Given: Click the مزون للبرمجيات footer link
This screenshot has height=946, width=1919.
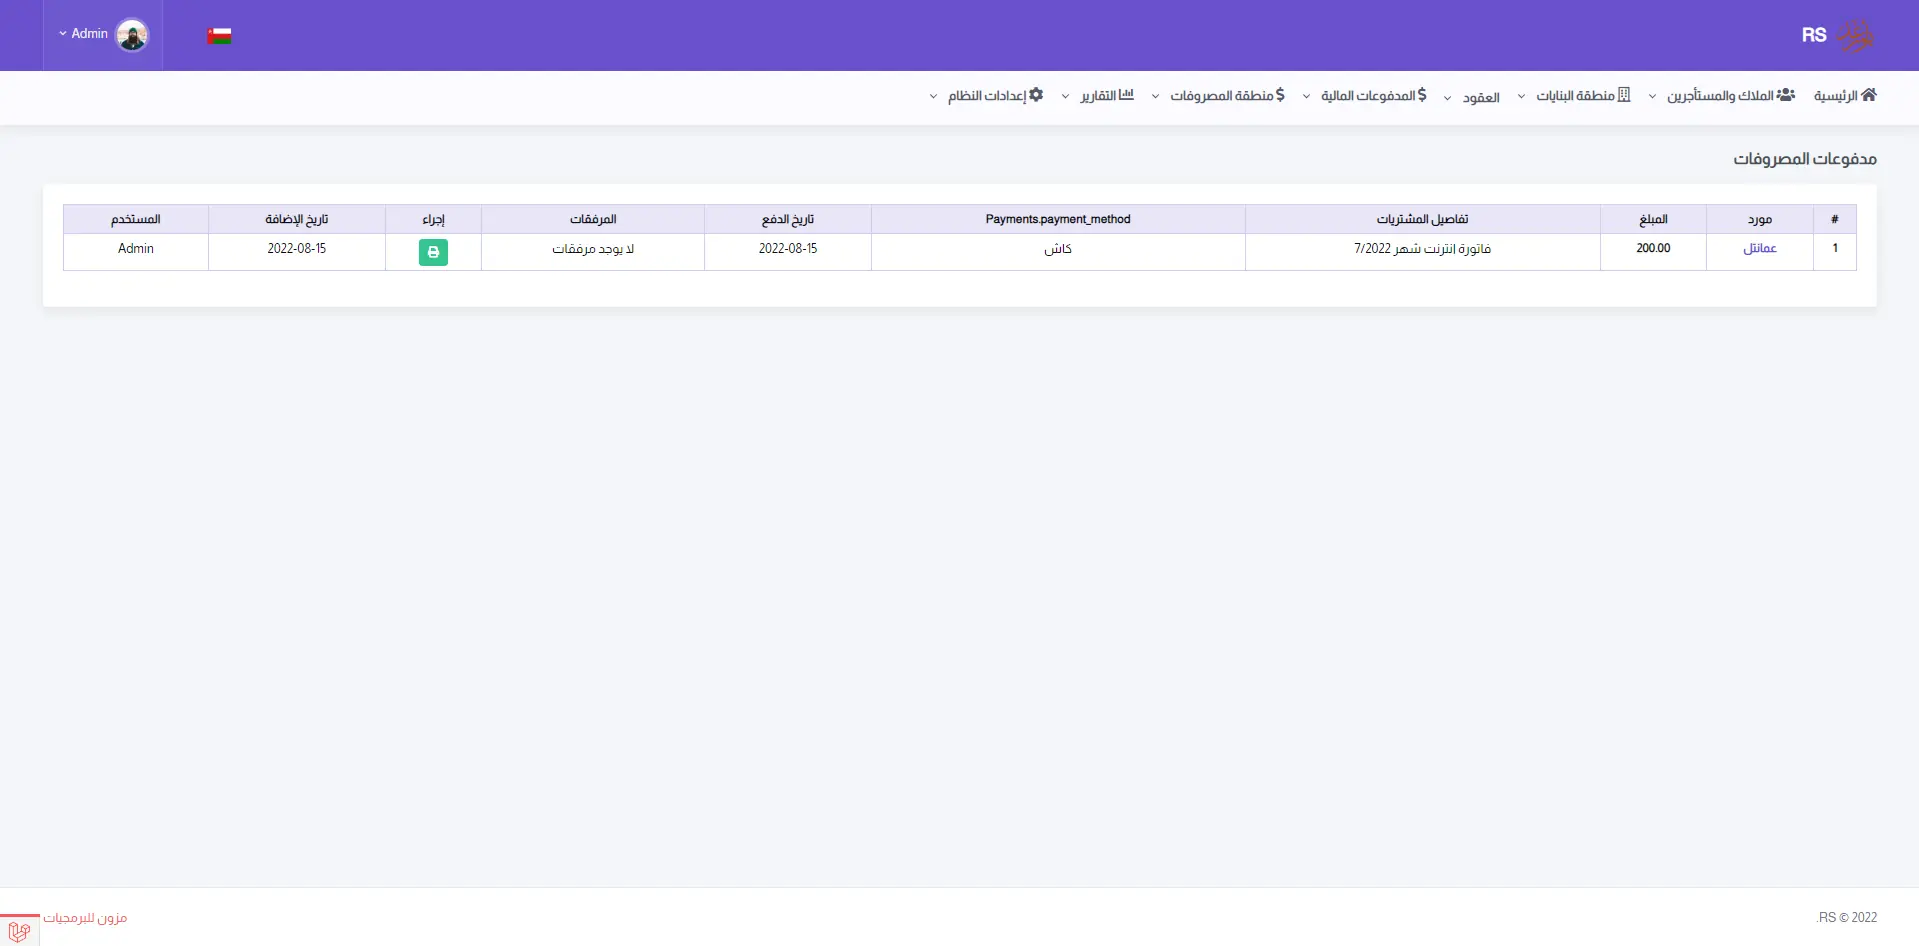Looking at the screenshot, I should click(x=85, y=918).
